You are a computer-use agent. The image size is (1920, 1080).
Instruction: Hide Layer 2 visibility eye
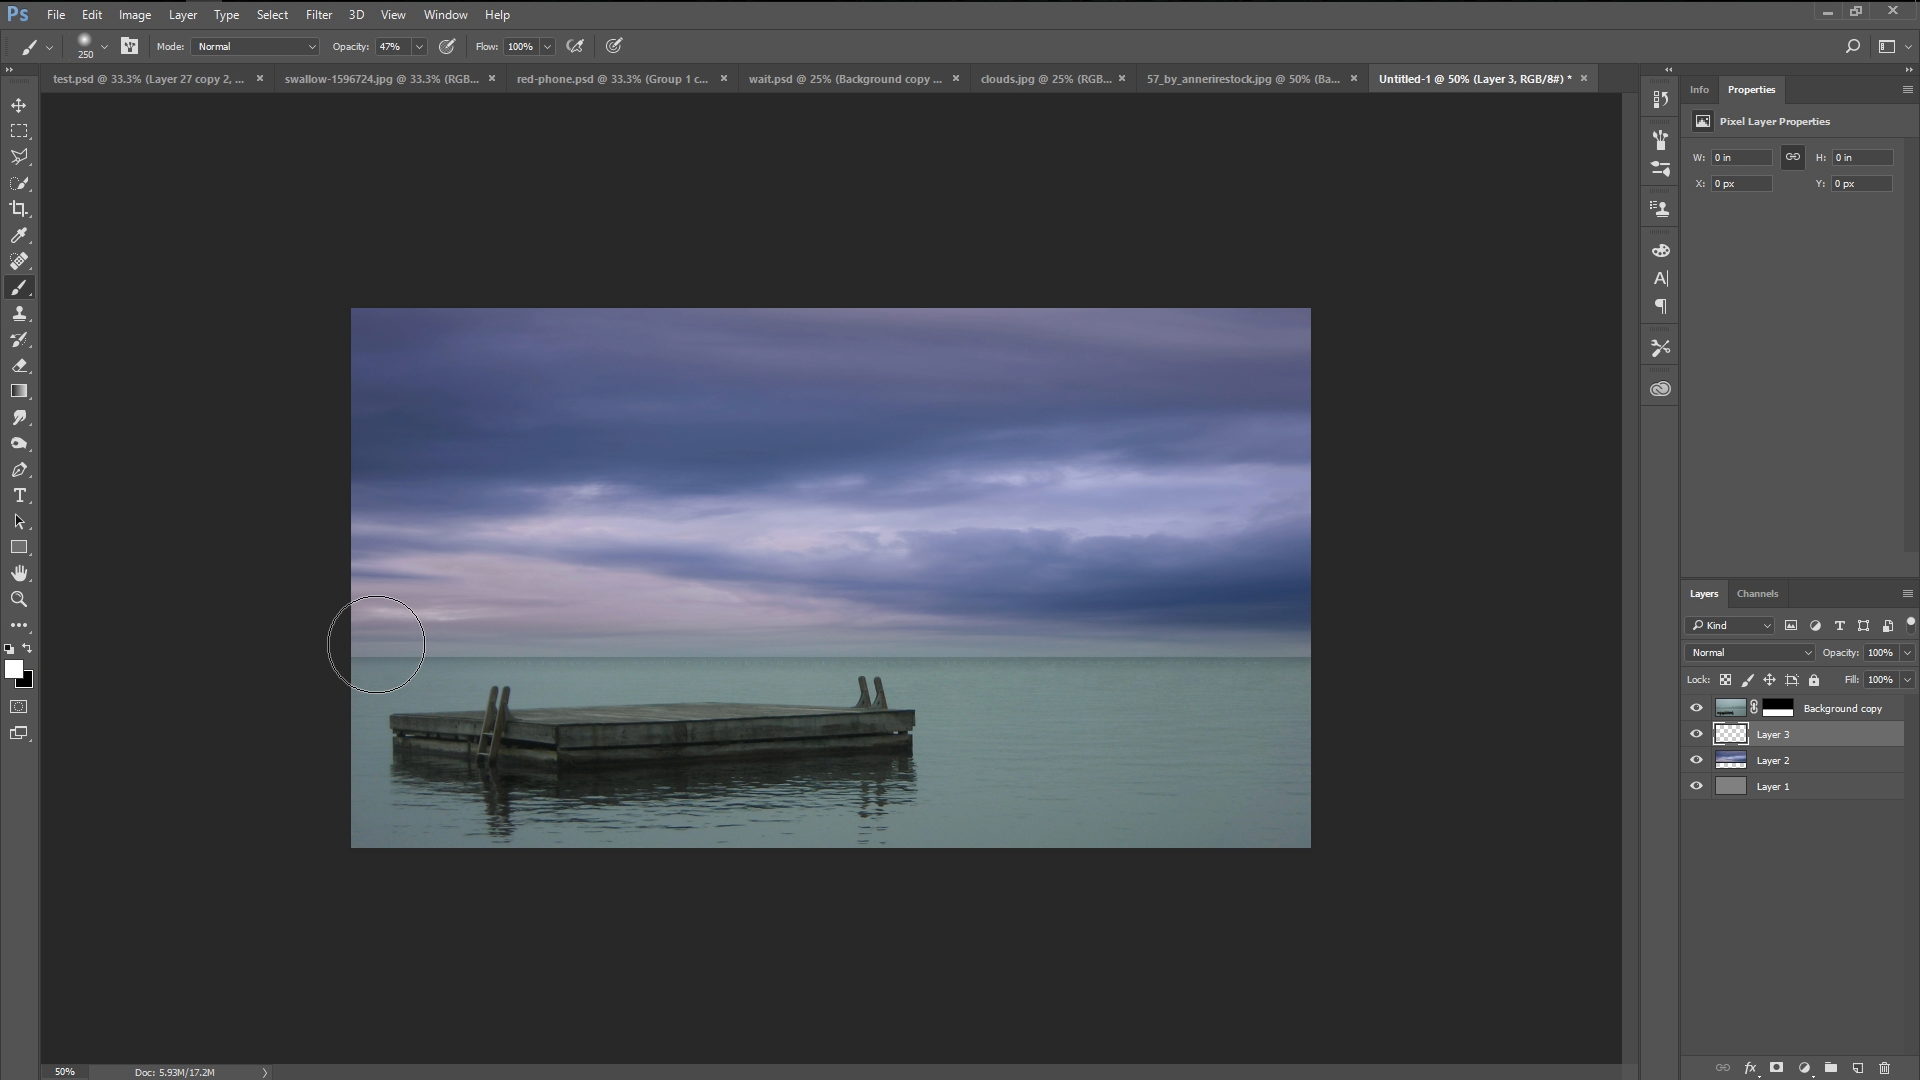coord(1696,760)
